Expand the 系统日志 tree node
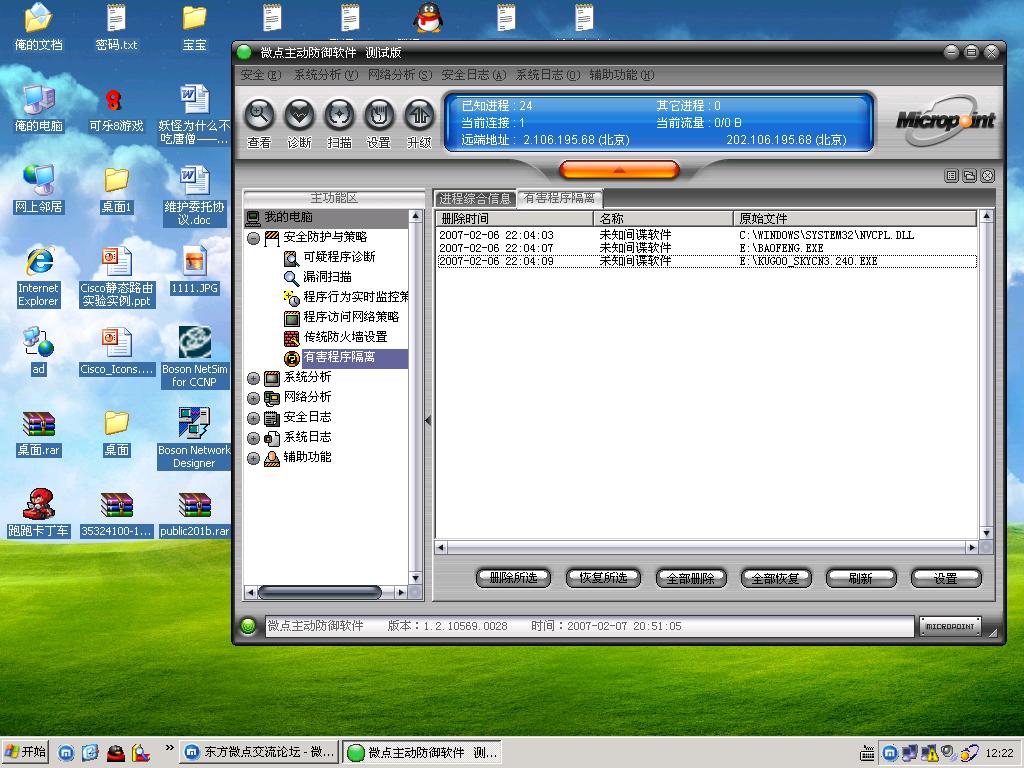Viewport: 1024px width, 768px height. (x=254, y=438)
